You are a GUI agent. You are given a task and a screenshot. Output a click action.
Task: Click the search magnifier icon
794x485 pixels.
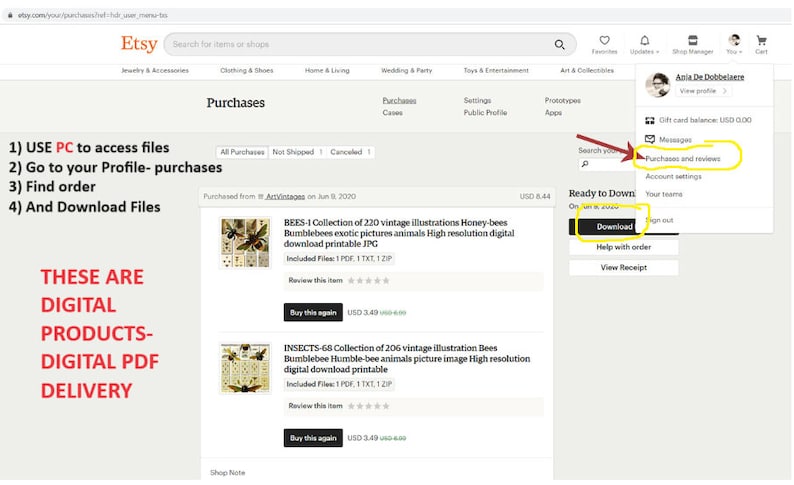point(560,45)
